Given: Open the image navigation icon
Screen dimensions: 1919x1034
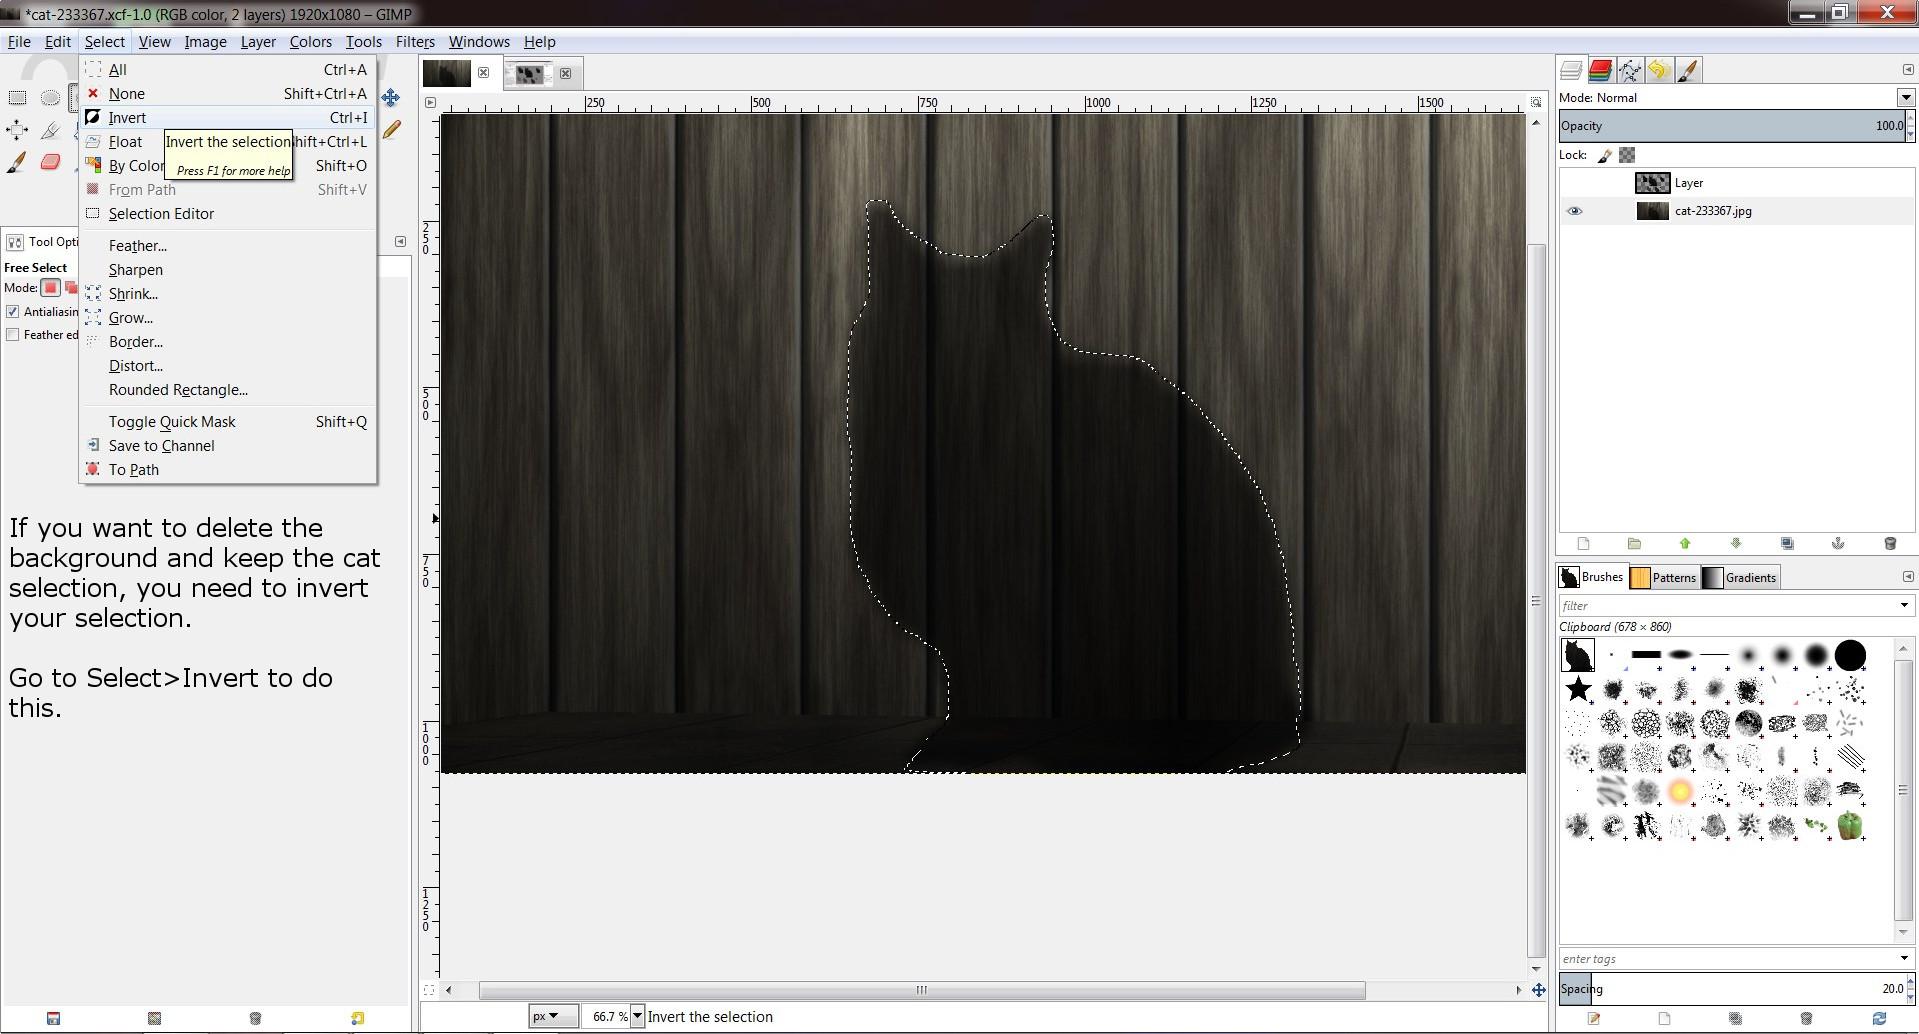Looking at the screenshot, I should (1538, 990).
